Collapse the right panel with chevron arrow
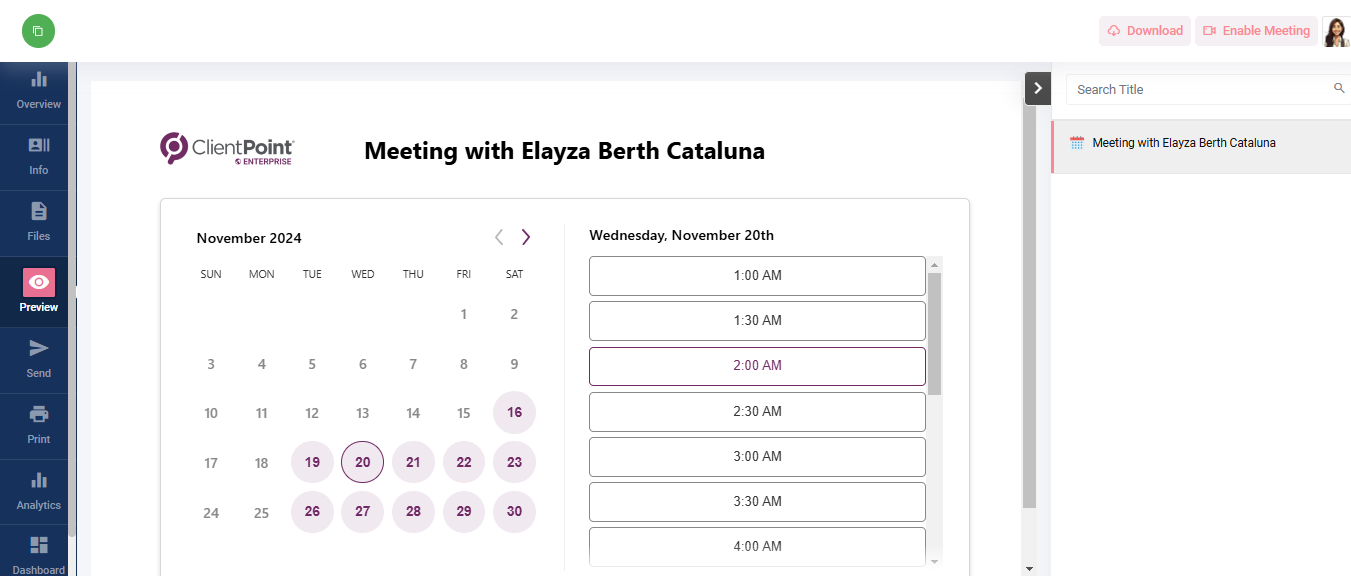1351x576 pixels. click(1038, 88)
